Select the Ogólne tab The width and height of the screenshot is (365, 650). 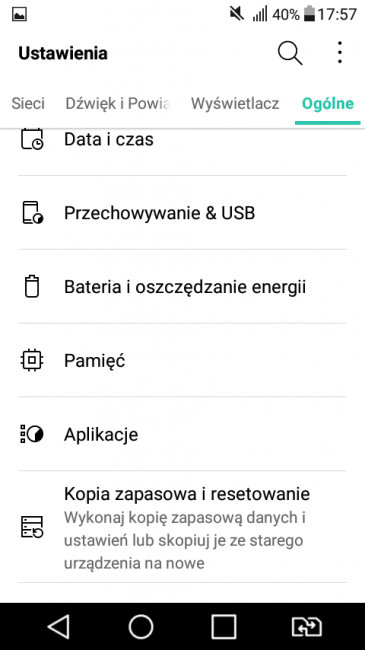click(x=328, y=103)
